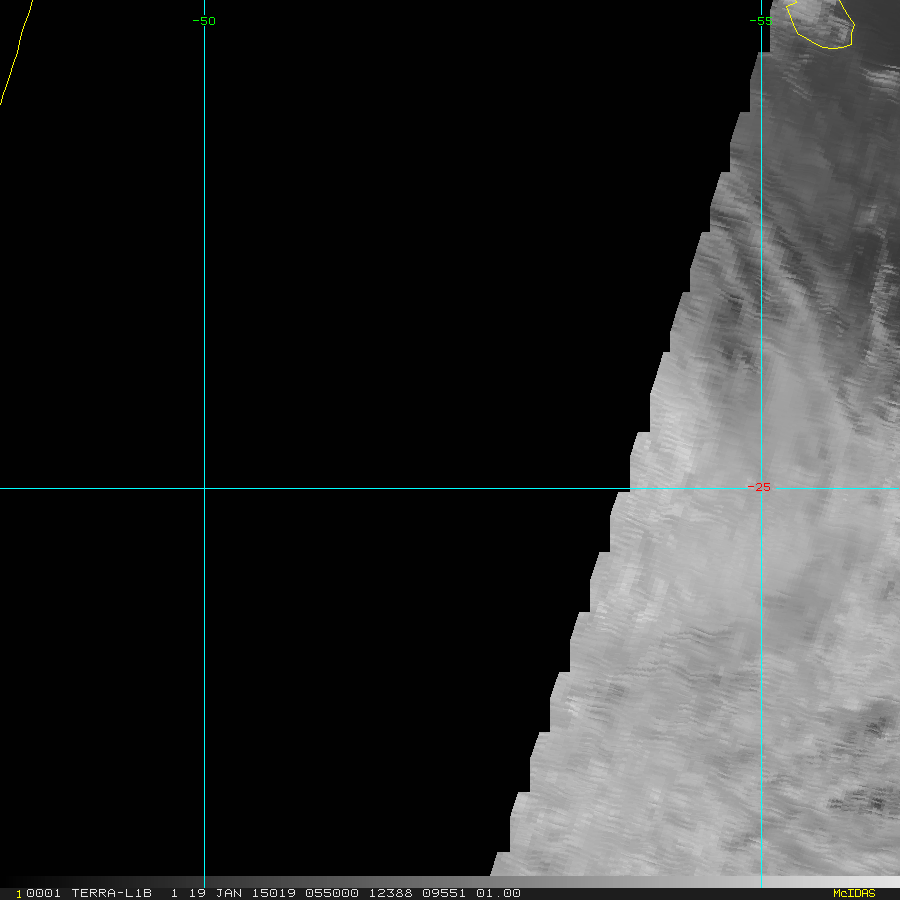Image resolution: width=900 pixels, height=900 pixels.
Task: Click the 01.00 resolution value
Action: [x=498, y=893]
